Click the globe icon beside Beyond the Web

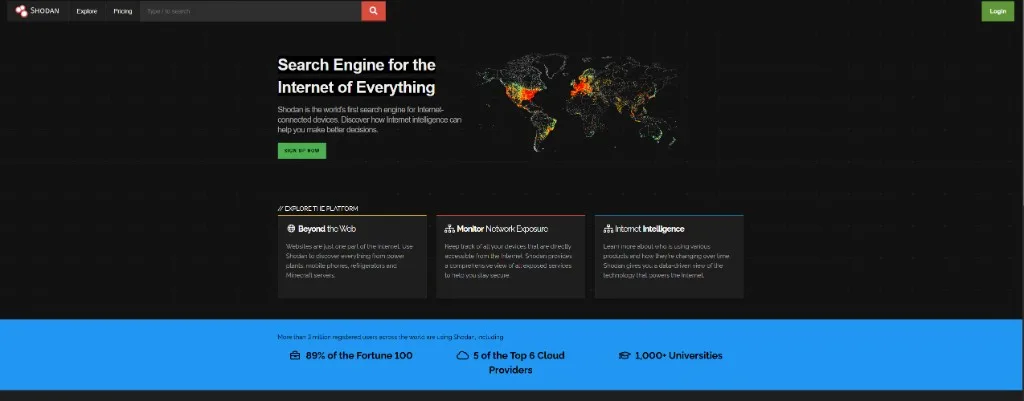point(291,229)
